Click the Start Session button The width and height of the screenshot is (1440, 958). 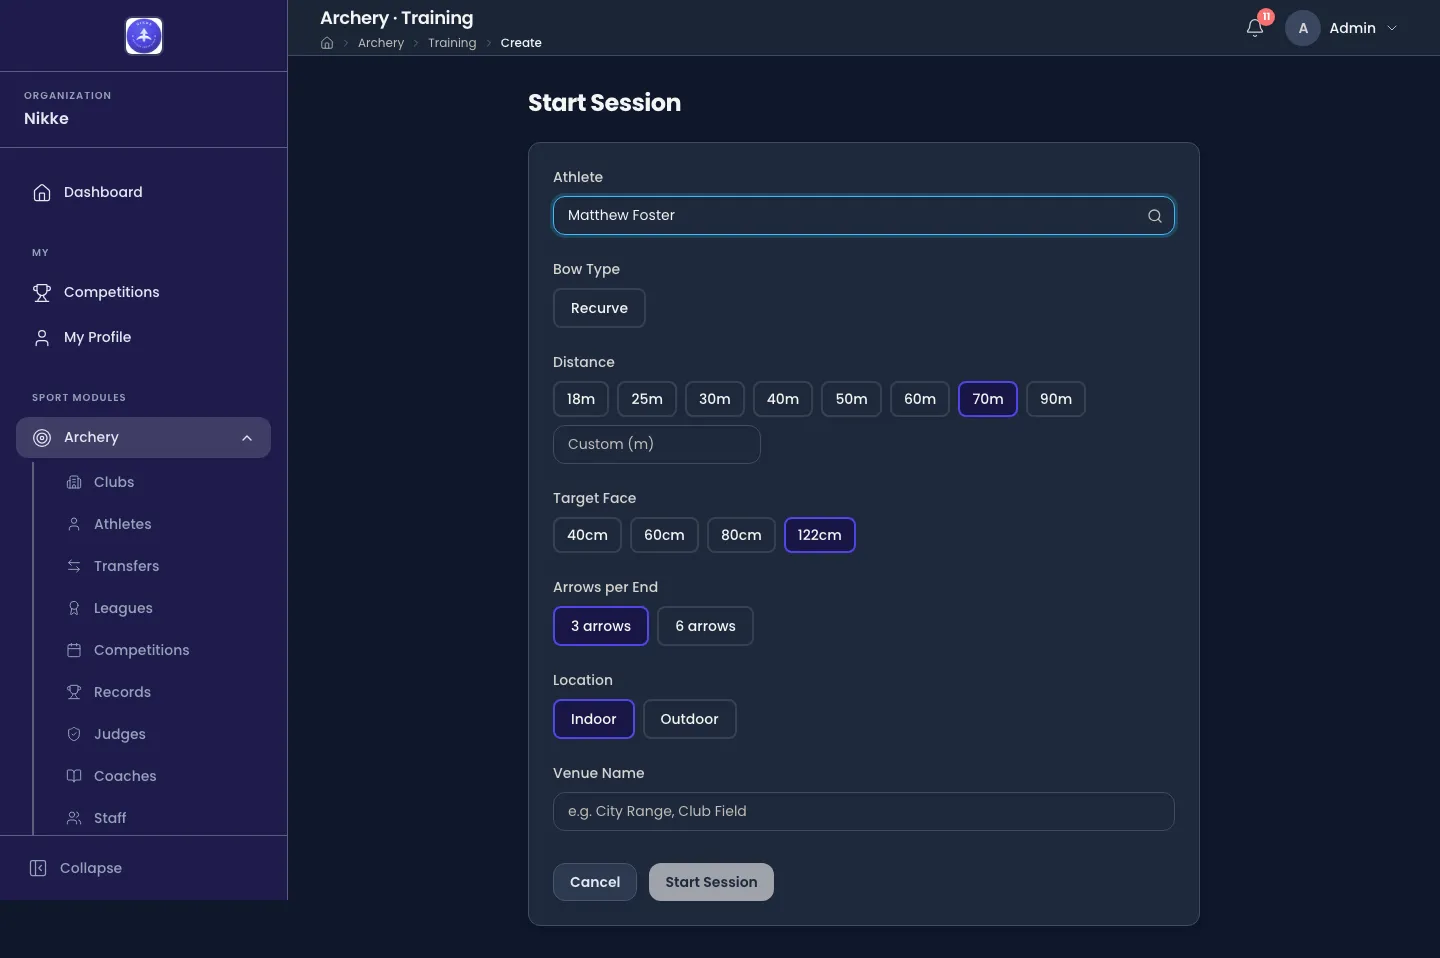(711, 882)
